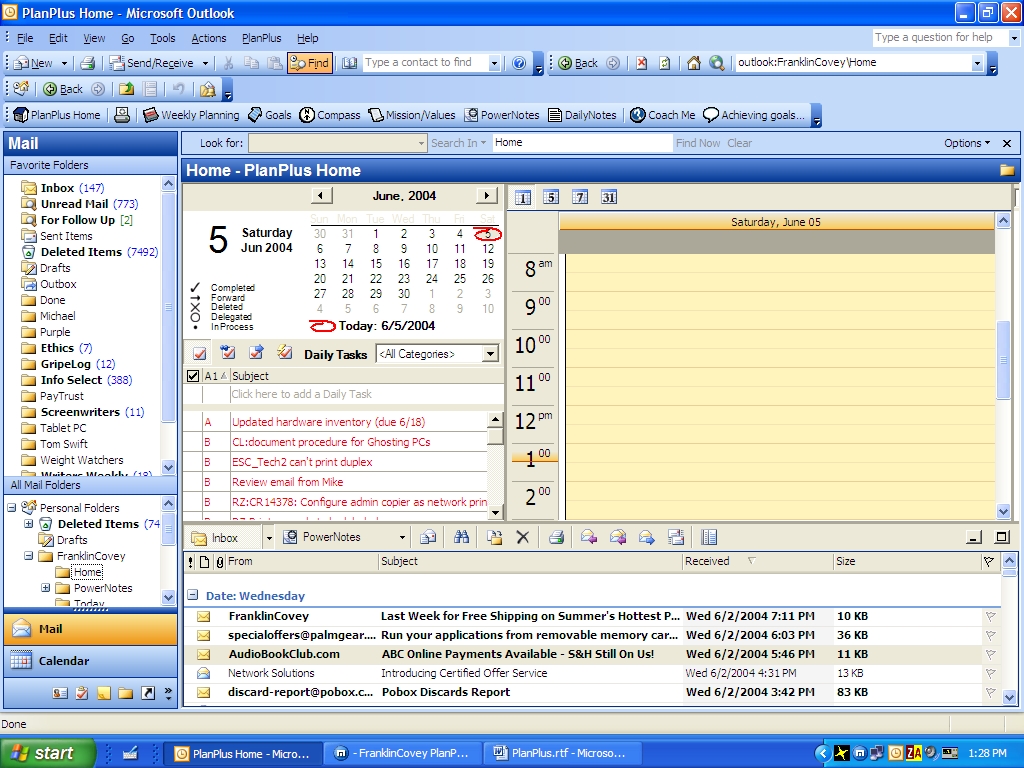Click the printer icon in inbox toolbar
This screenshot has height=768, width=1024.
click(556, 537)
